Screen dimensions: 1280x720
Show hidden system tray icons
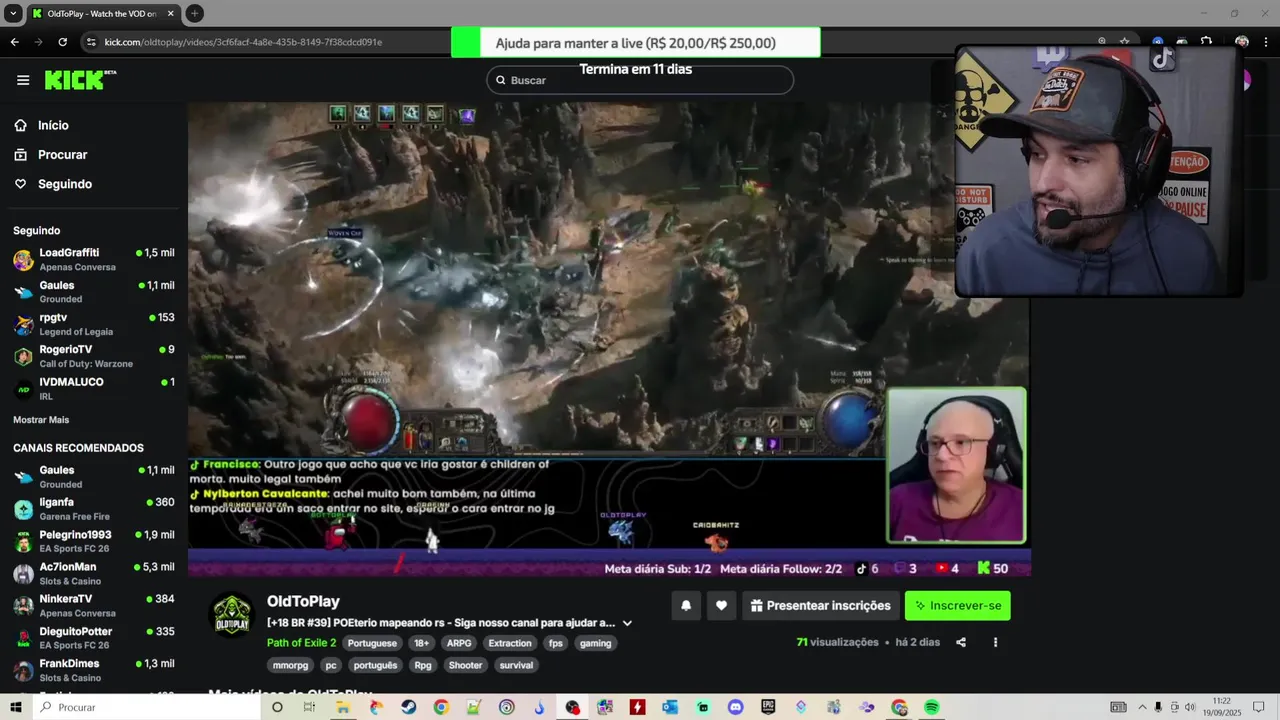tap(1142, 707)
